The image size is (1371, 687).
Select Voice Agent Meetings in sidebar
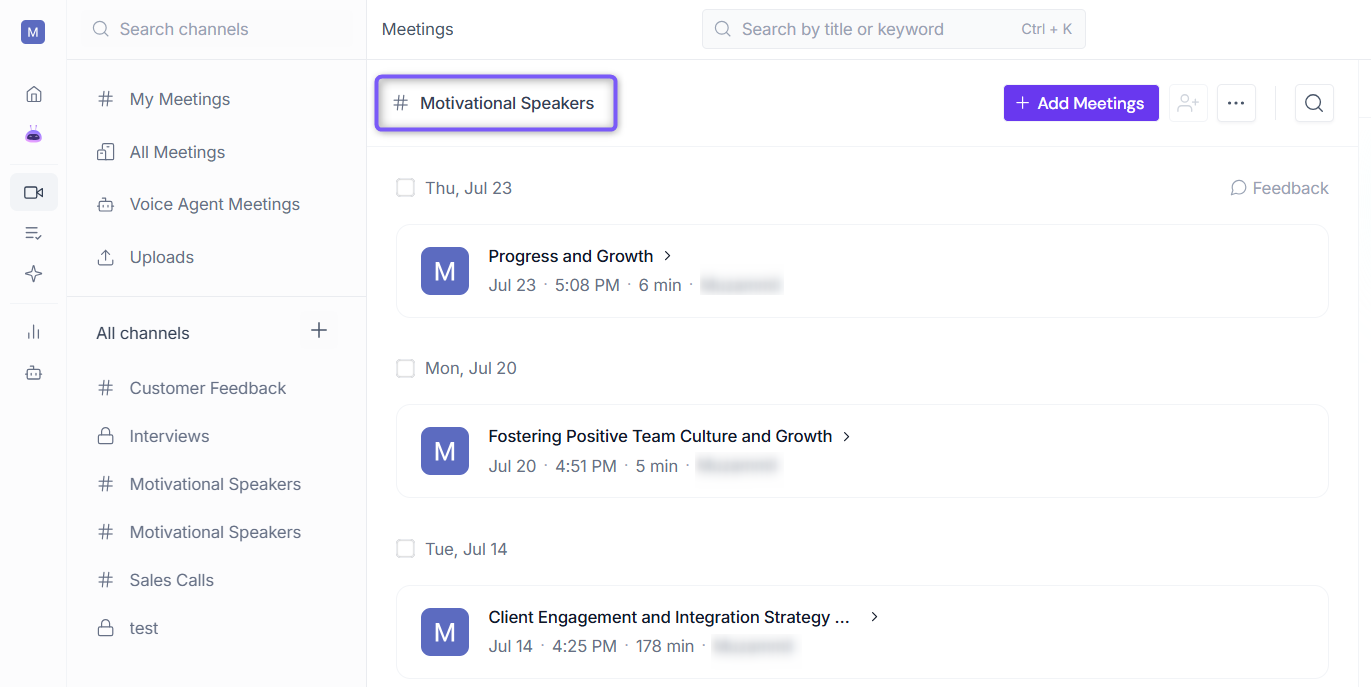click(x=216, y=204)
